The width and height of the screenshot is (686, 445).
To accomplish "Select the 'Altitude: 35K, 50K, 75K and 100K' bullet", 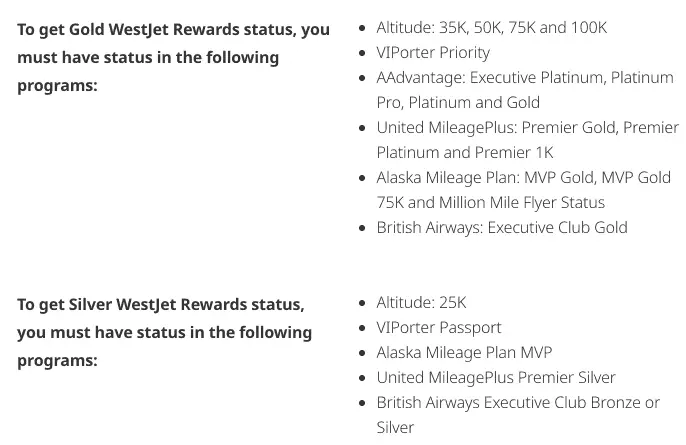I will pos(491,28).
